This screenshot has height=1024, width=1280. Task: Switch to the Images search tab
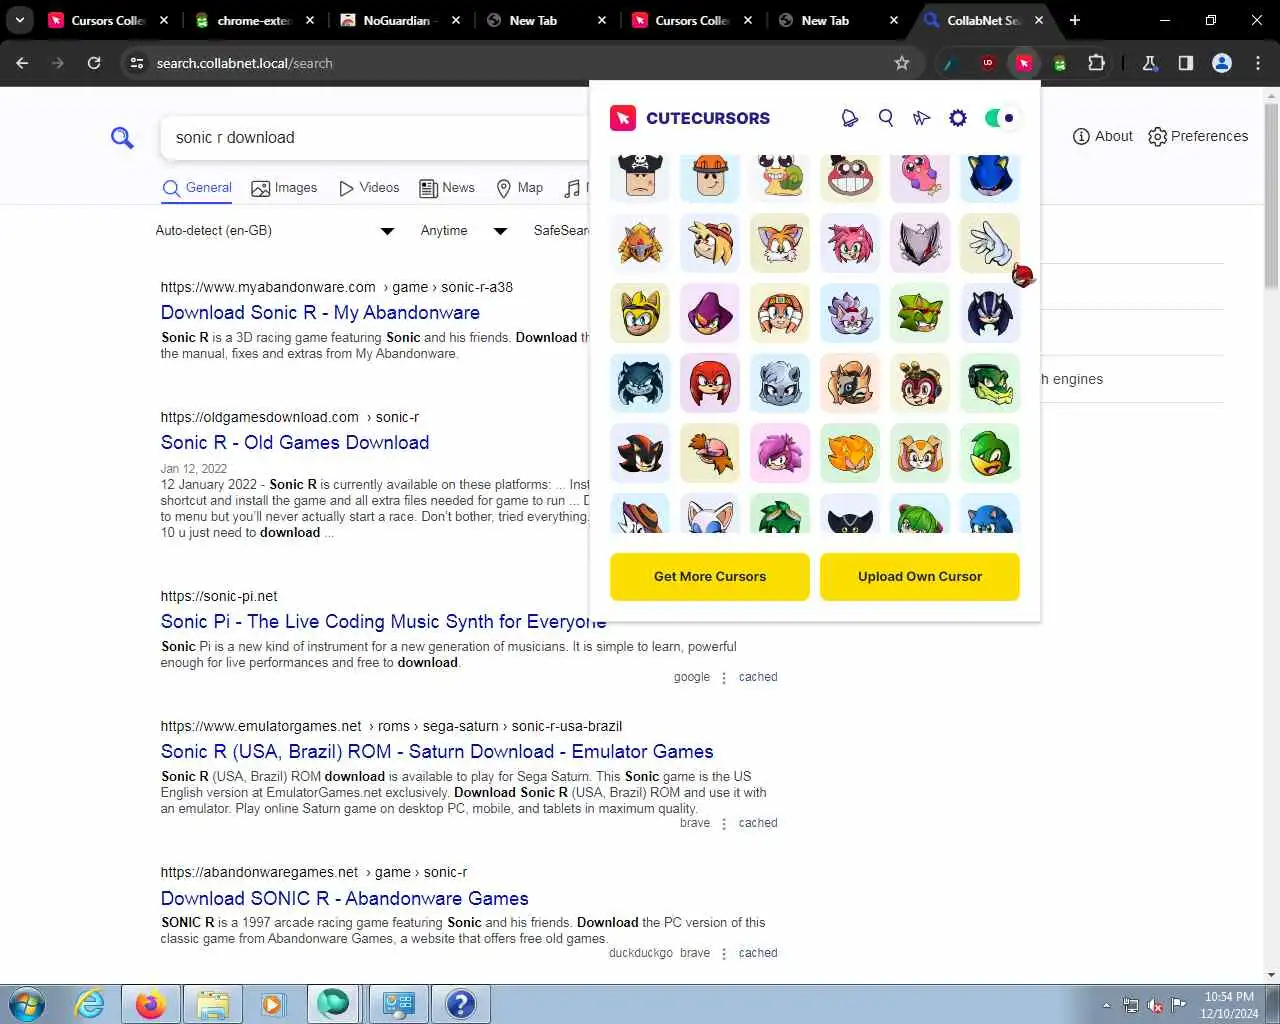284,188
